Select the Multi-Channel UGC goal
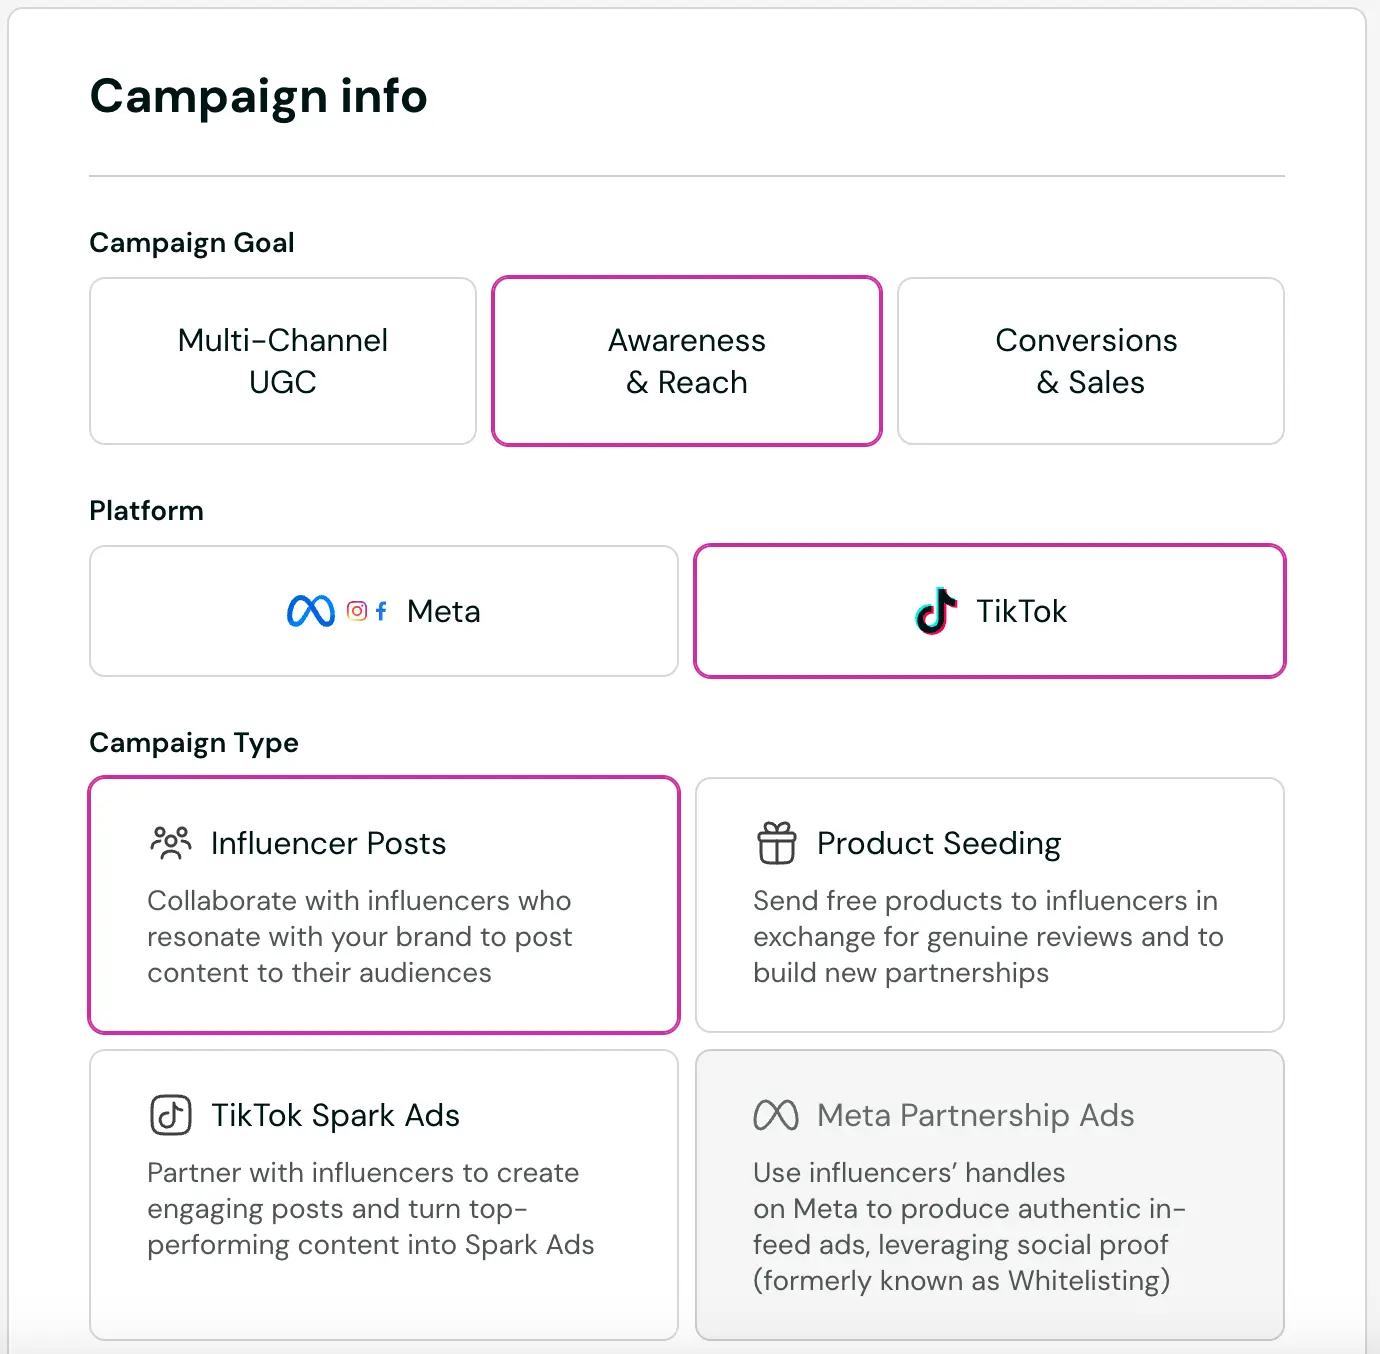Viewport: 1380px width, 1354px height. (x=282, y=361)
